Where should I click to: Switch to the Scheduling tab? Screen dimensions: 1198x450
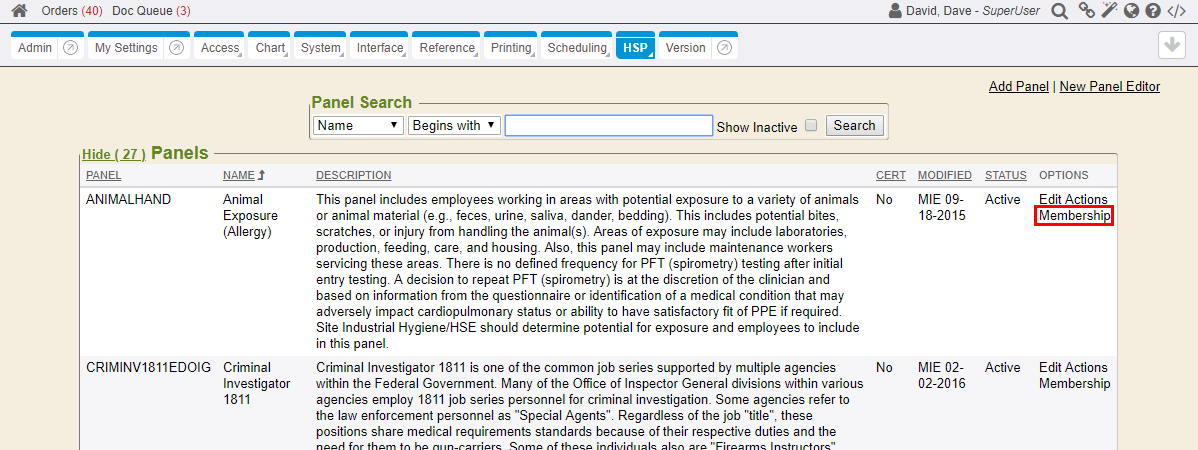pos(577,48)
